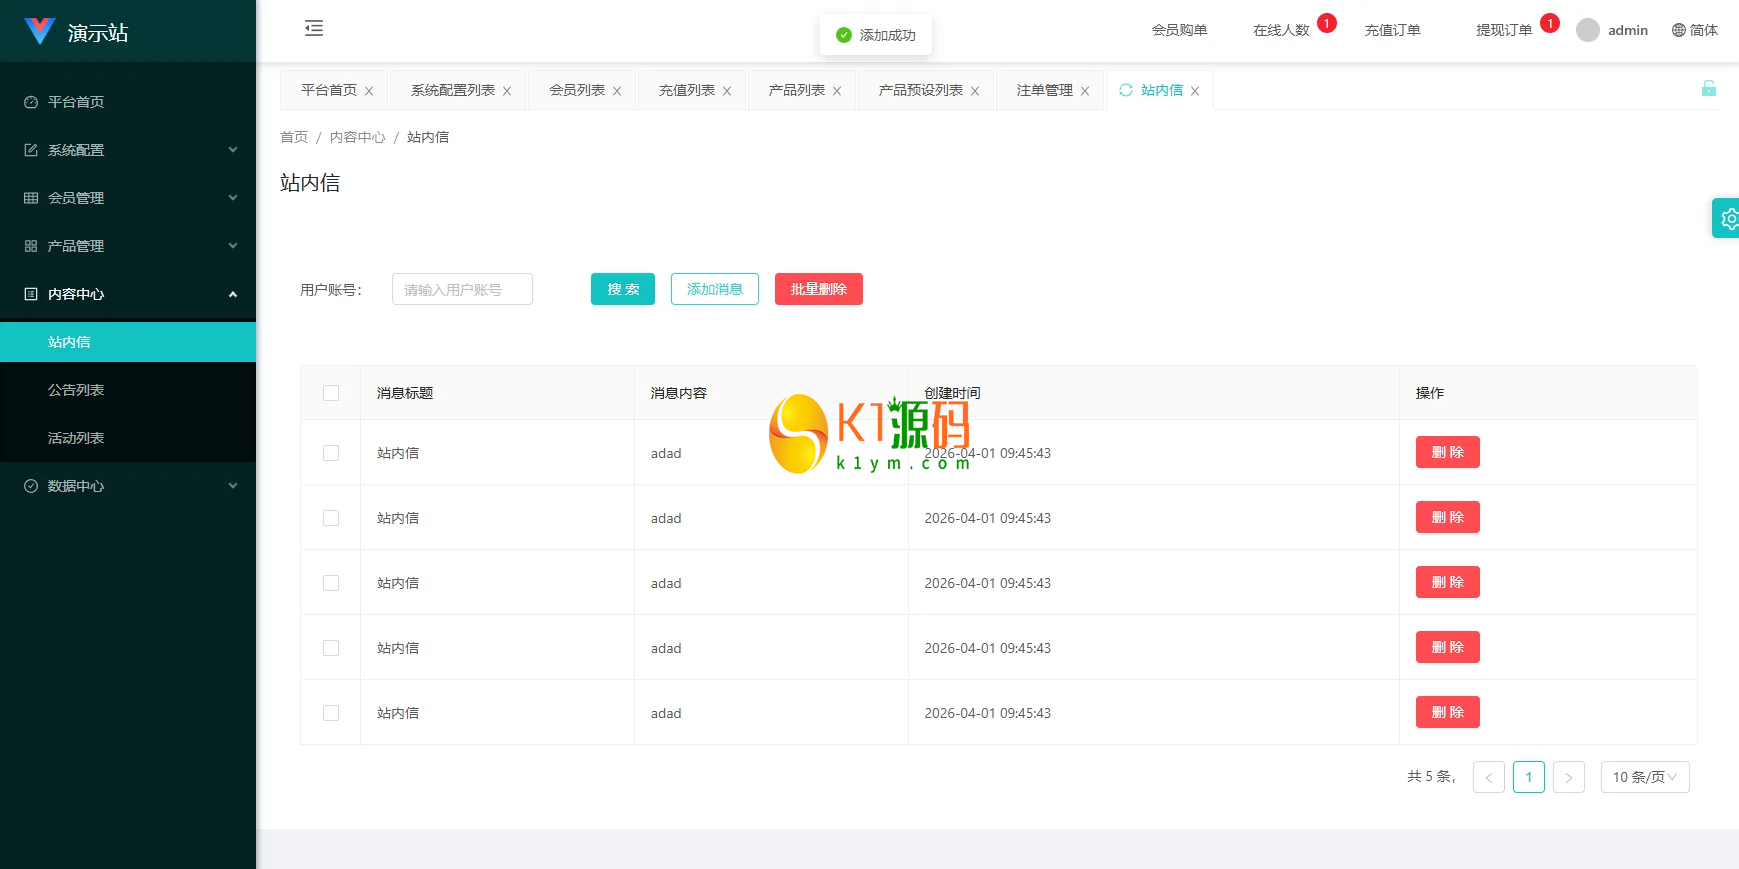
Task: Close the 会员列表 tab
Action: click(617, 91)
